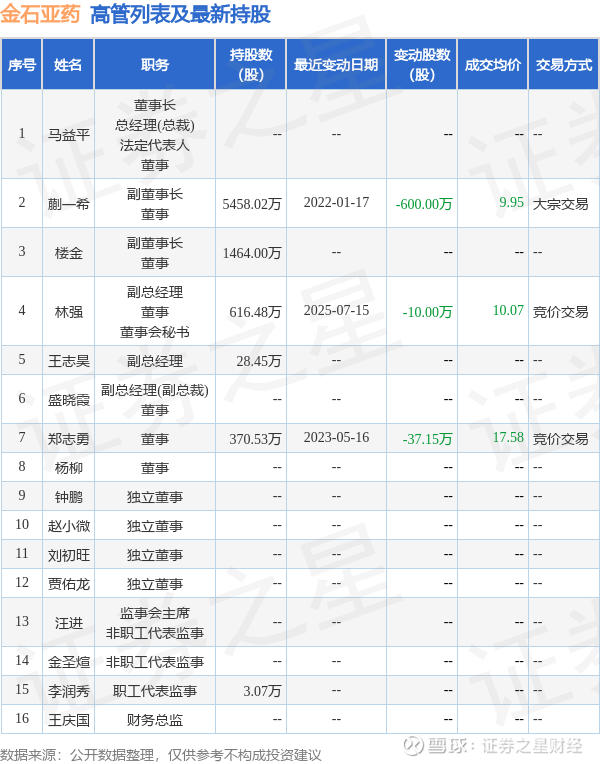
Task: Click the 监事会主席 position text
Action: [x=155, y=613]
